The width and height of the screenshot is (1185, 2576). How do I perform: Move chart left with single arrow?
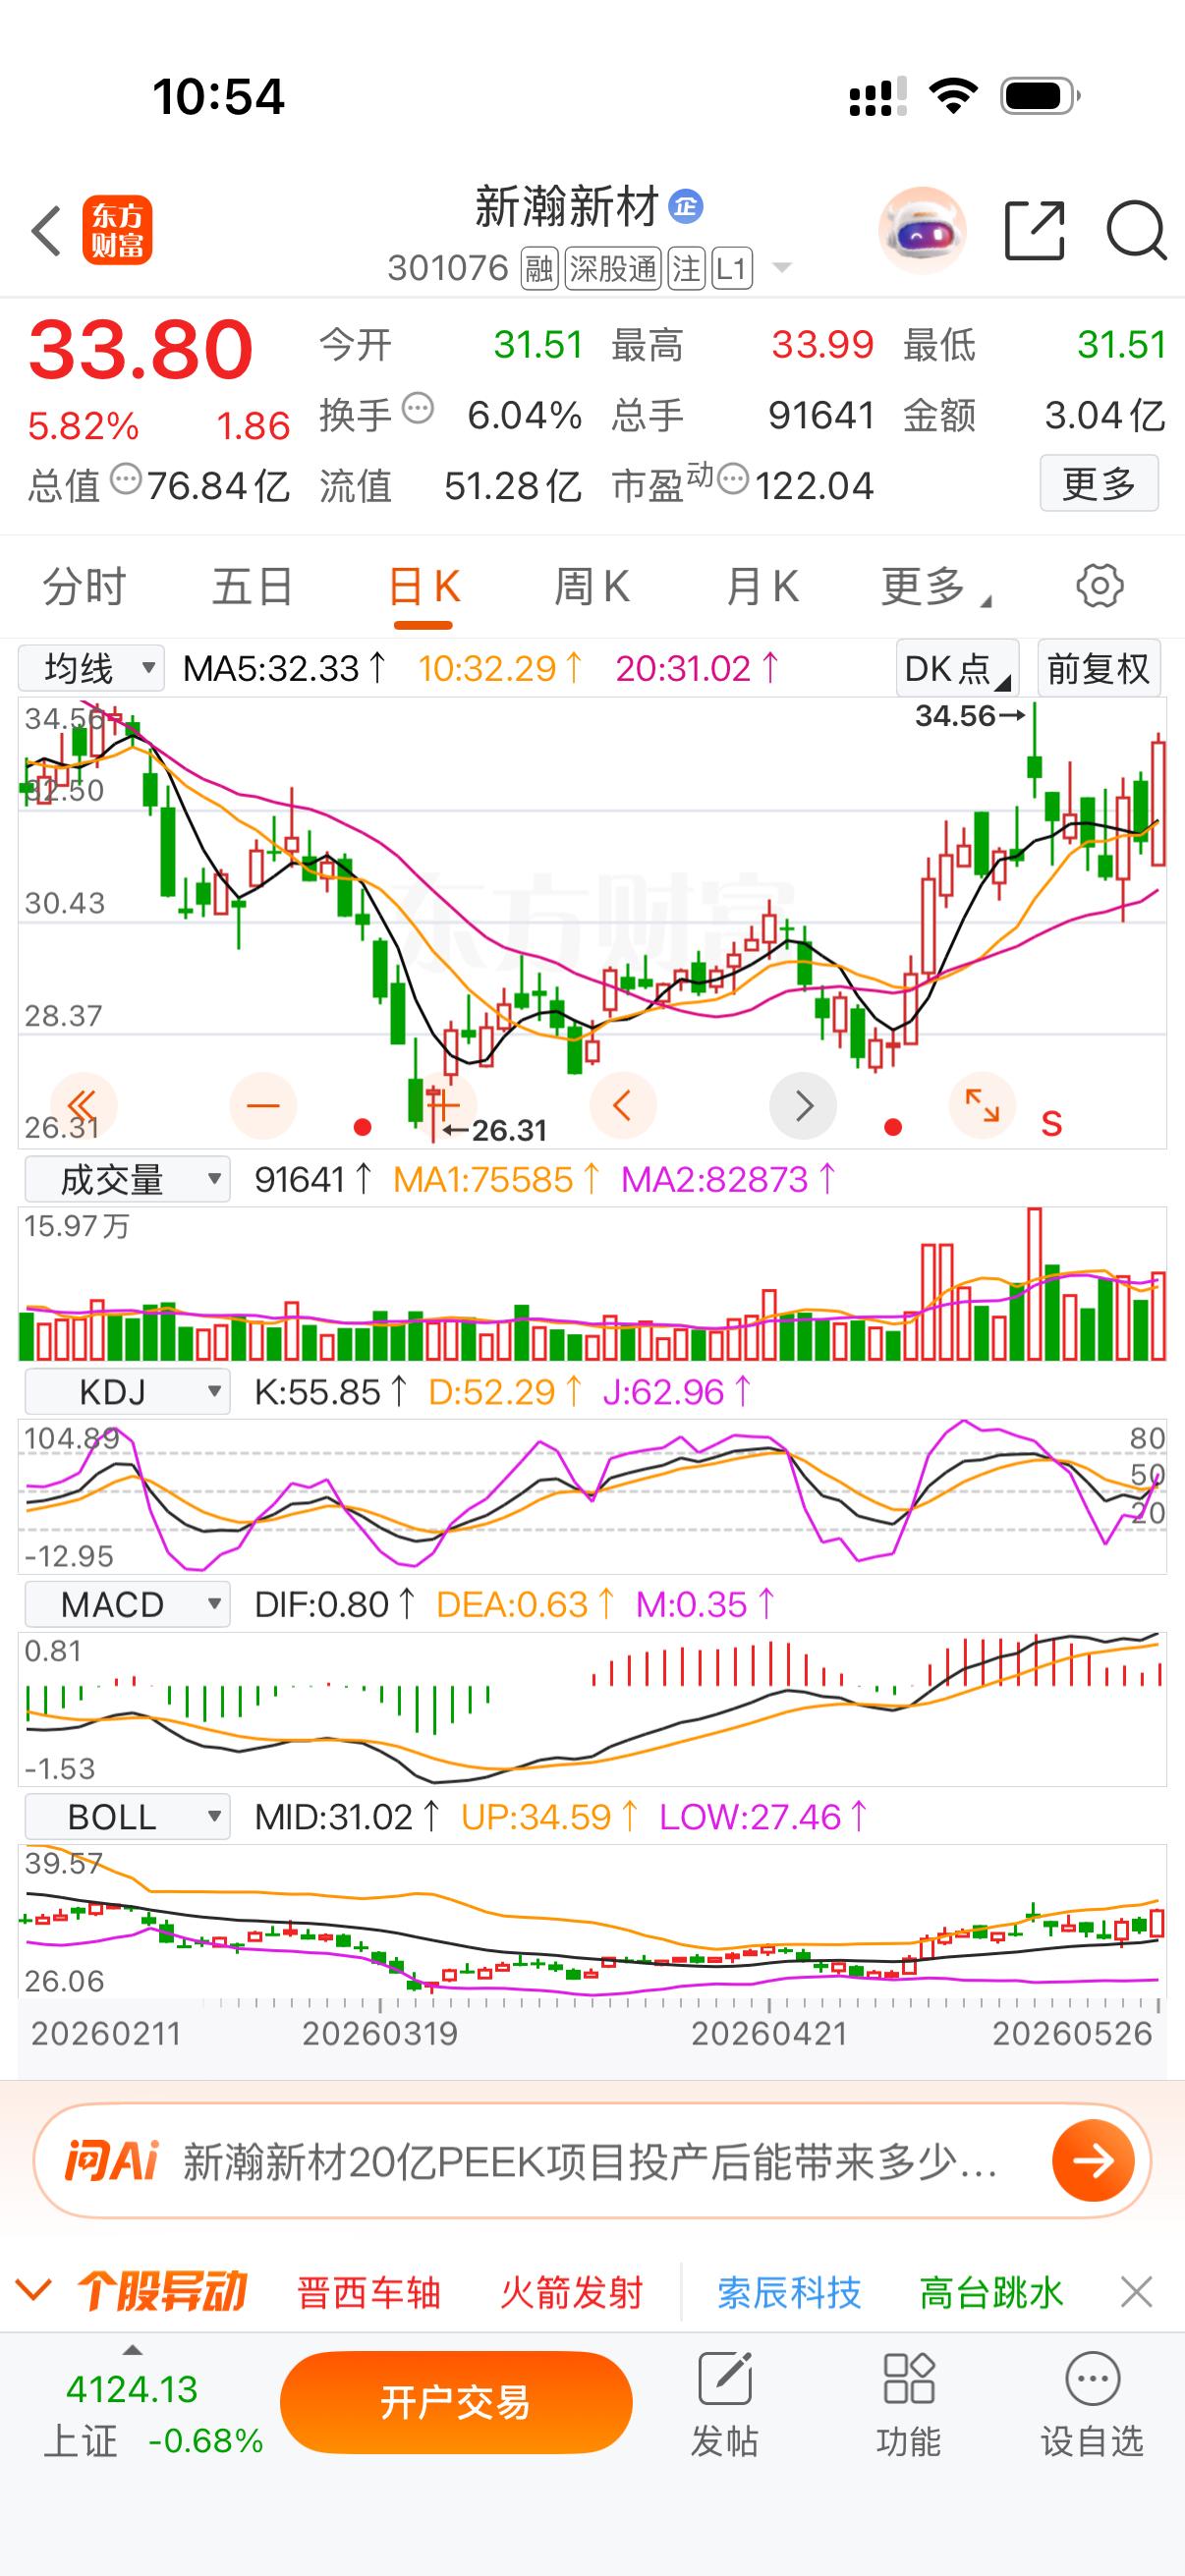(622, 1106)
